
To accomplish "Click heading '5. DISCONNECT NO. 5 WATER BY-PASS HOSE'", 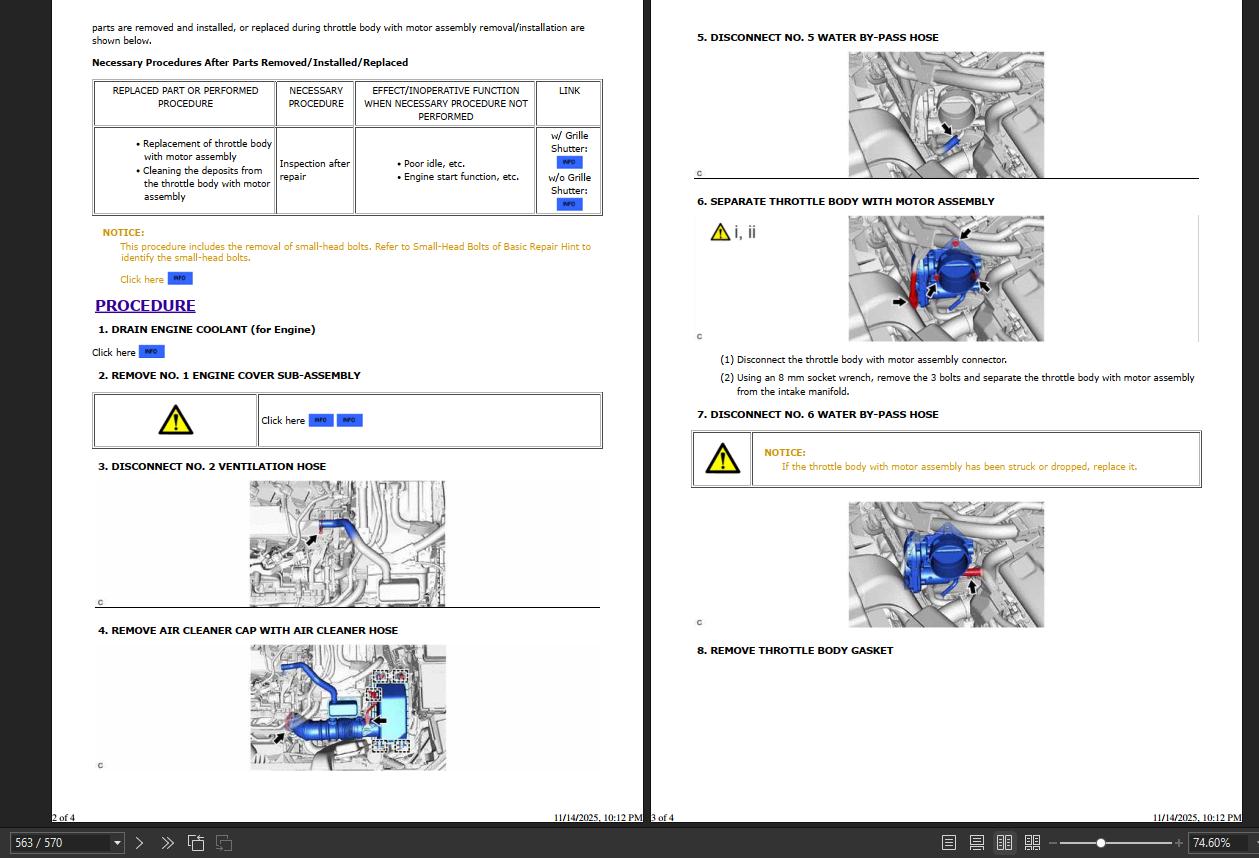I will click(818, 37).
